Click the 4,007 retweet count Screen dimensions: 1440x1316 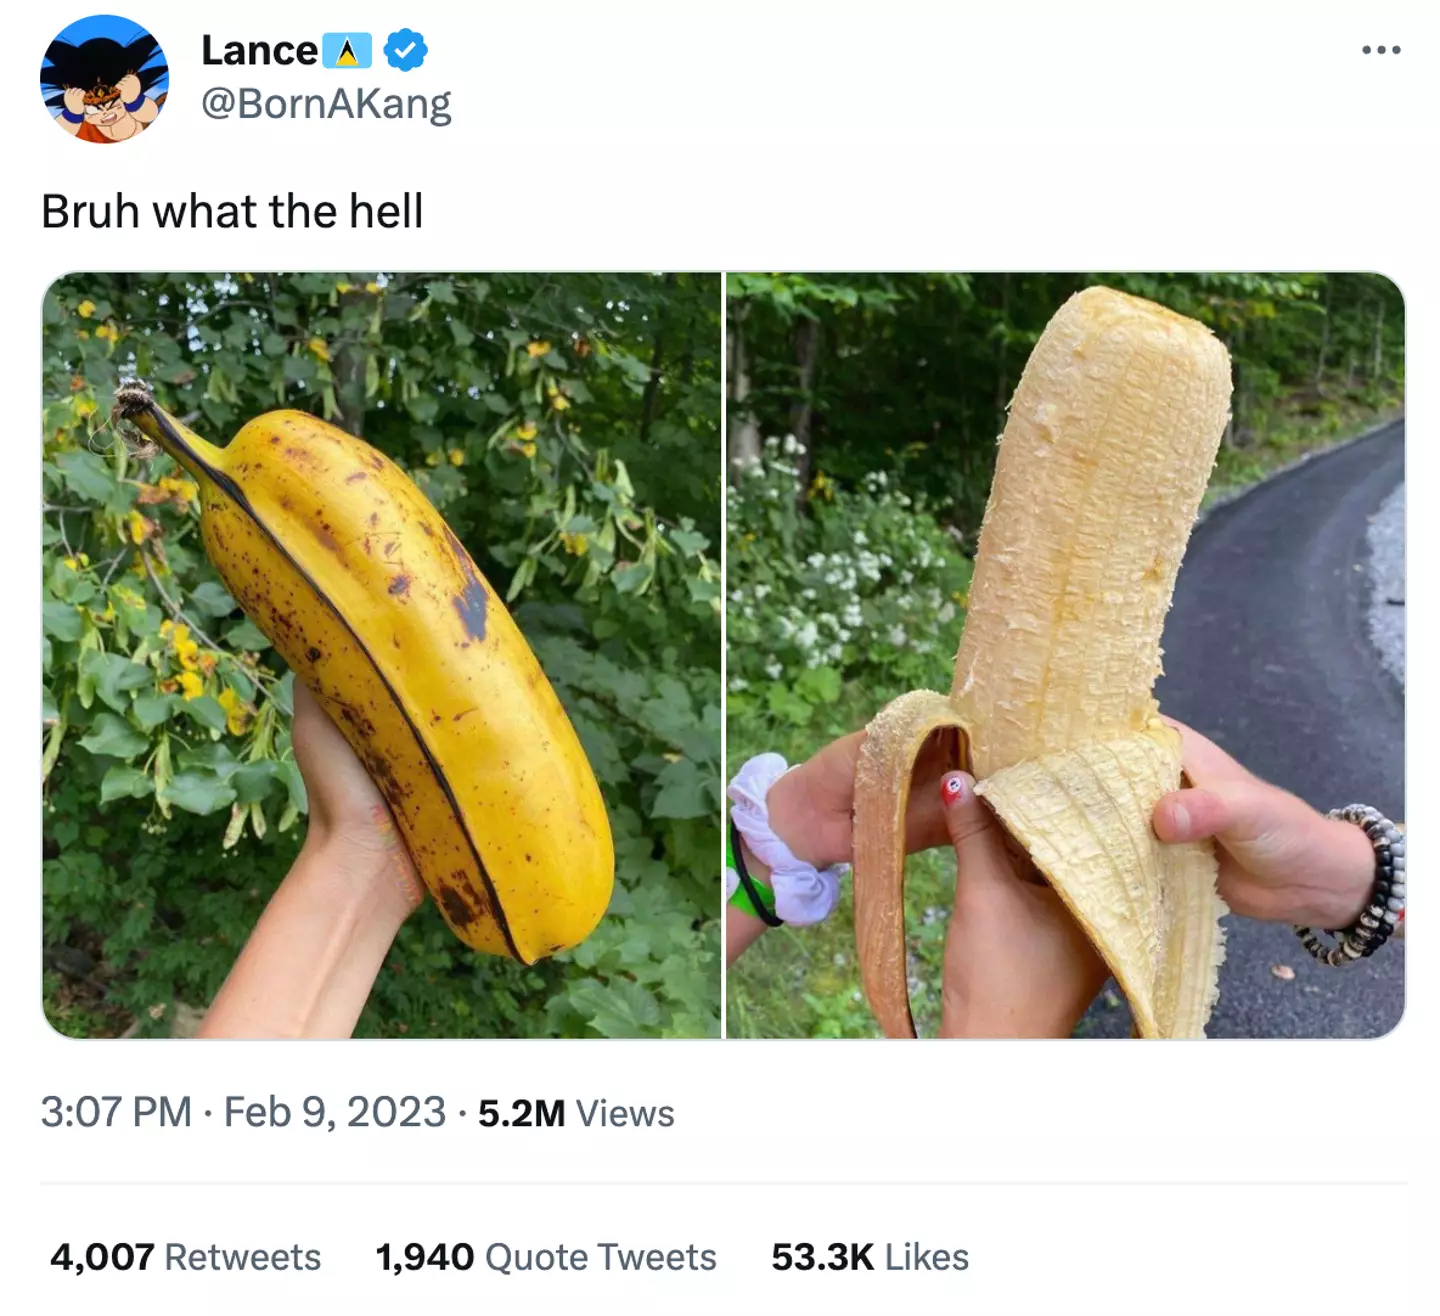tap(102, 1257)
